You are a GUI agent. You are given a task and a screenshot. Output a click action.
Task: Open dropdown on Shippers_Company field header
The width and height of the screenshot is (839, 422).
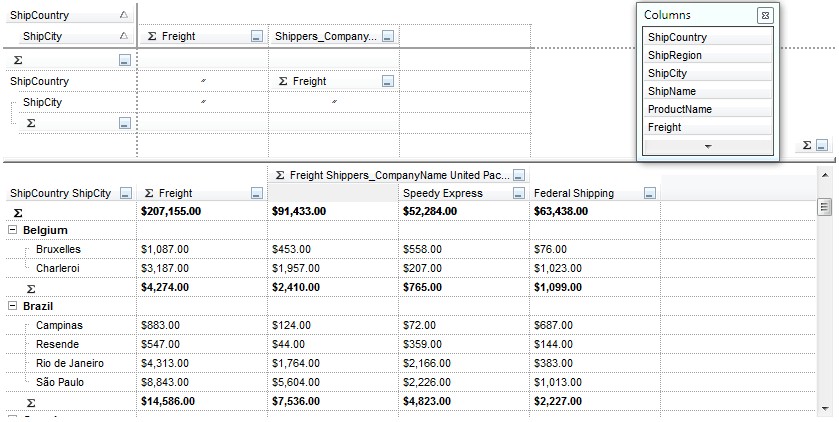pyautogui.click(x=388, y=37)
